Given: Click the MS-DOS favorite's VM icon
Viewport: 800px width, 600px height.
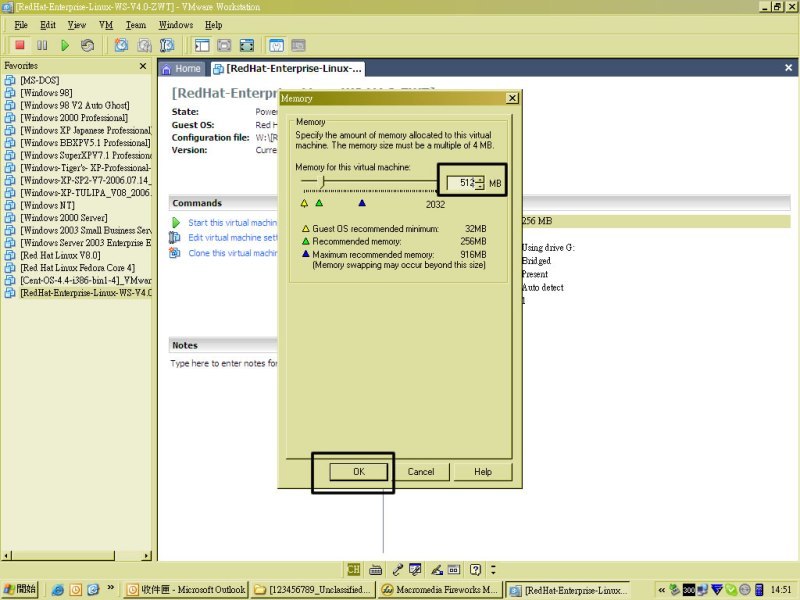Looking at the screenshot, I should pos(10,80).
